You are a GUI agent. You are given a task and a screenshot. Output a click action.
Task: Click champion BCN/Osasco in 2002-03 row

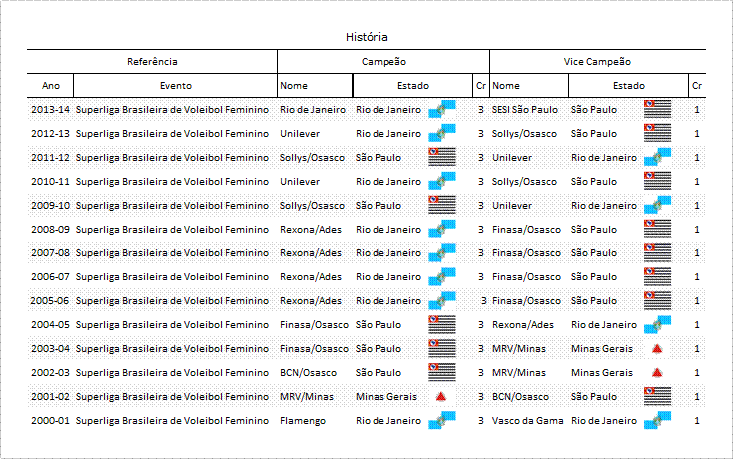pyautogui.click(x=308, y=373)
